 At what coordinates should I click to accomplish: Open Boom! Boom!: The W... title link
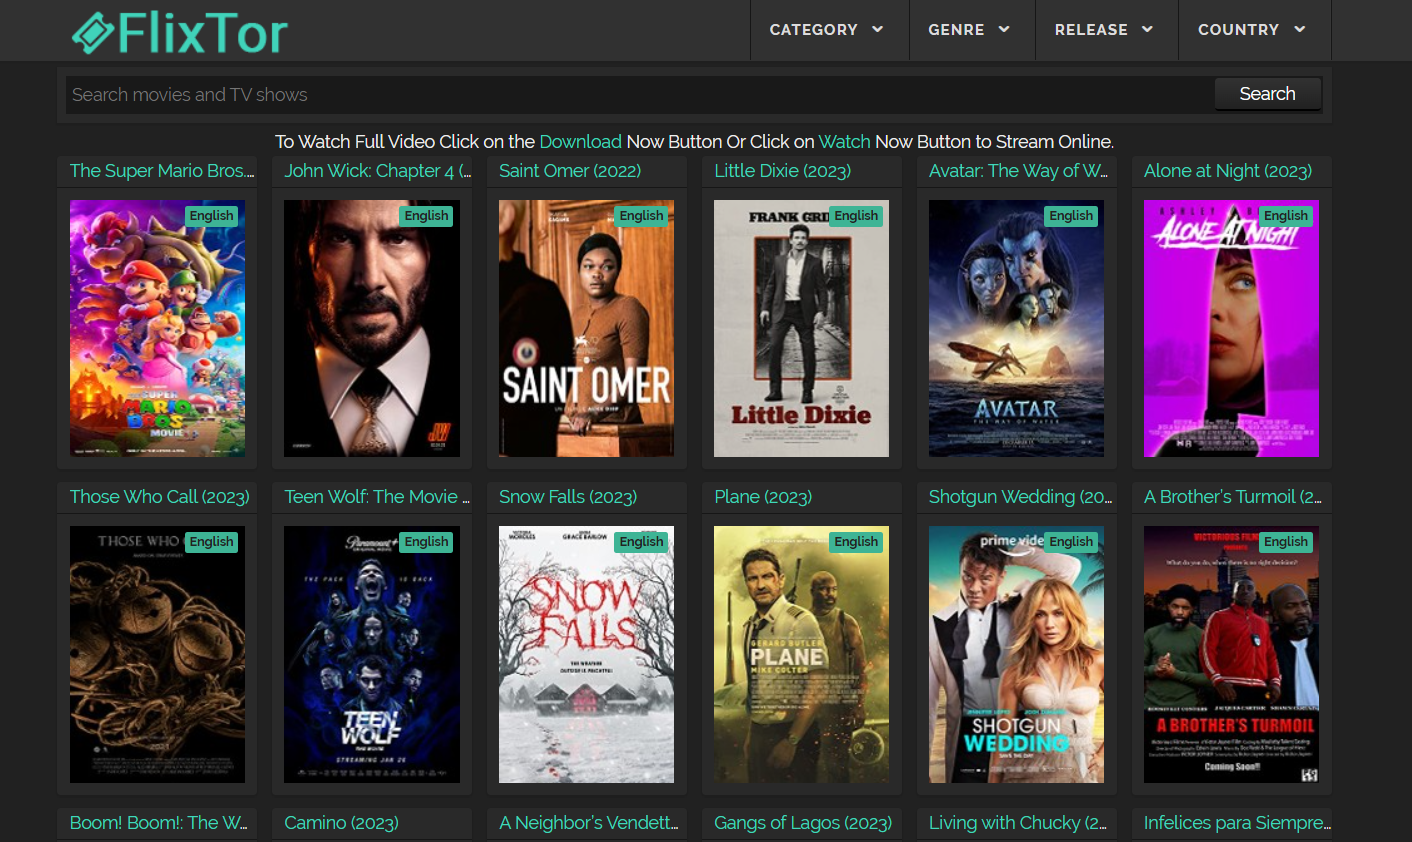tap(158, 823)
